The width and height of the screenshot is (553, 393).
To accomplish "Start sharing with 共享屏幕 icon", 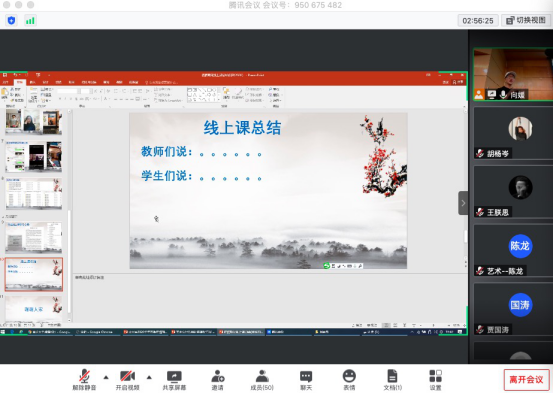I will click(174, 380).
